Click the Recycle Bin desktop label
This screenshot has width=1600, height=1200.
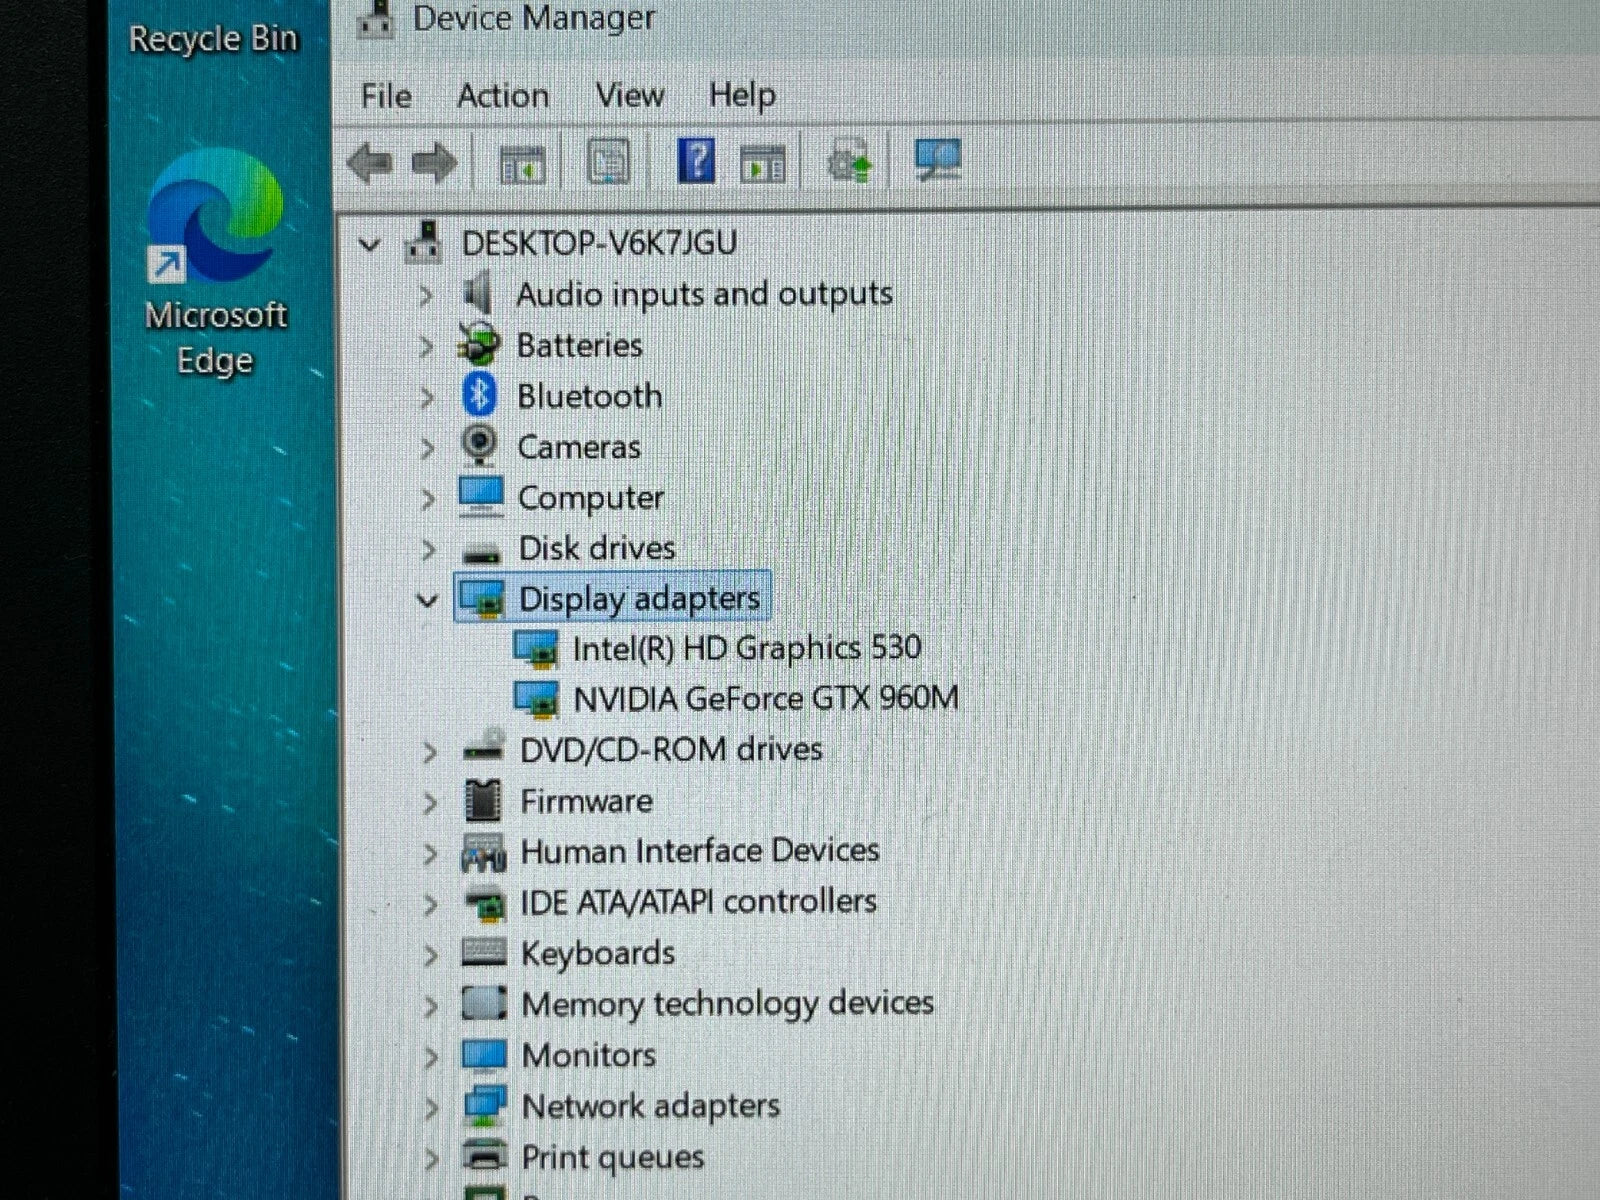click(213, 40)
